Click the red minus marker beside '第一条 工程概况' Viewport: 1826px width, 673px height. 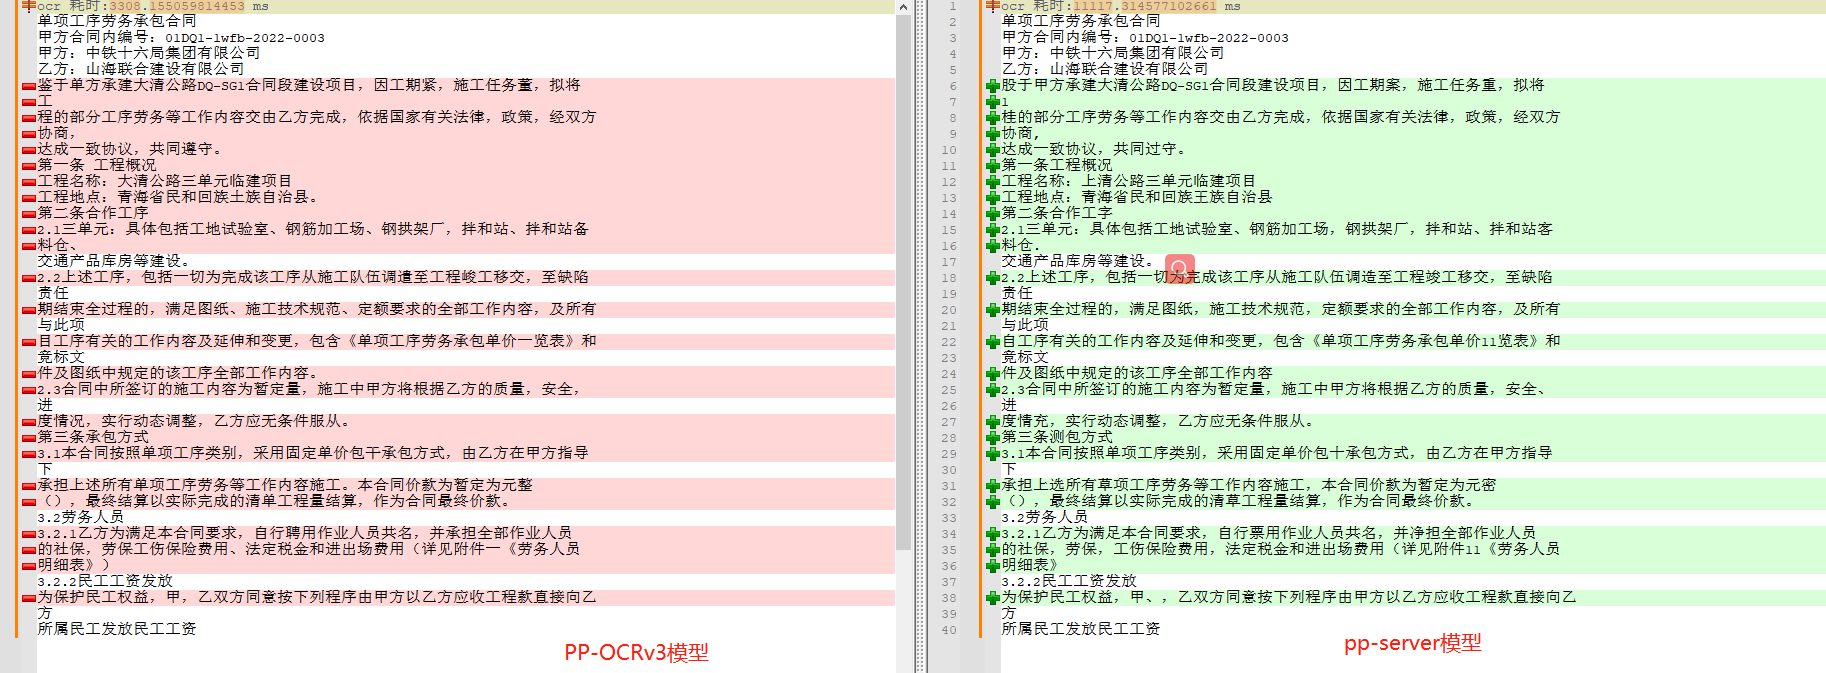[x=29, y=166]
